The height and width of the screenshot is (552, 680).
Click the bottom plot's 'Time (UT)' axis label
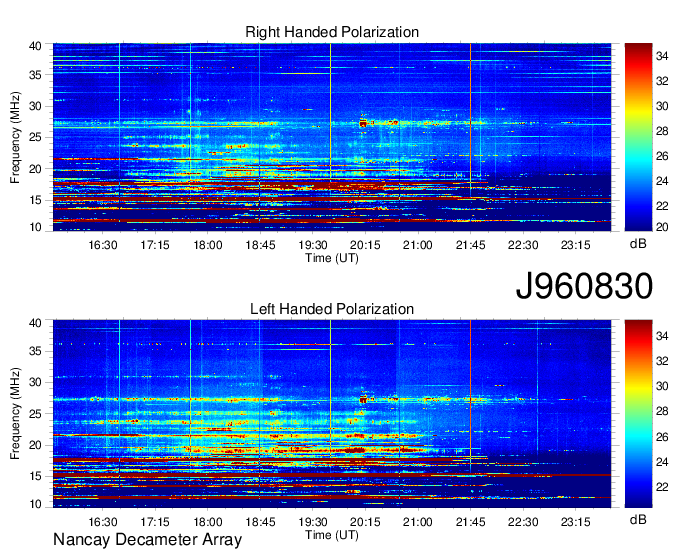click(332, 535)
